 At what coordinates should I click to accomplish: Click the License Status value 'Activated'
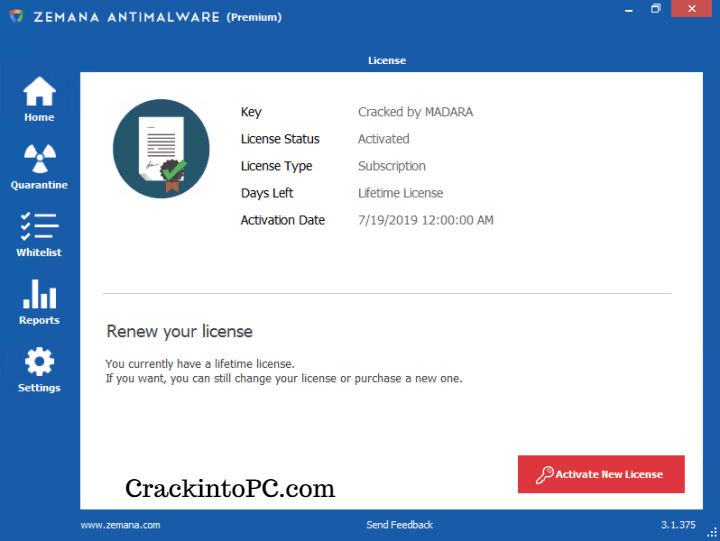point(384,139)
